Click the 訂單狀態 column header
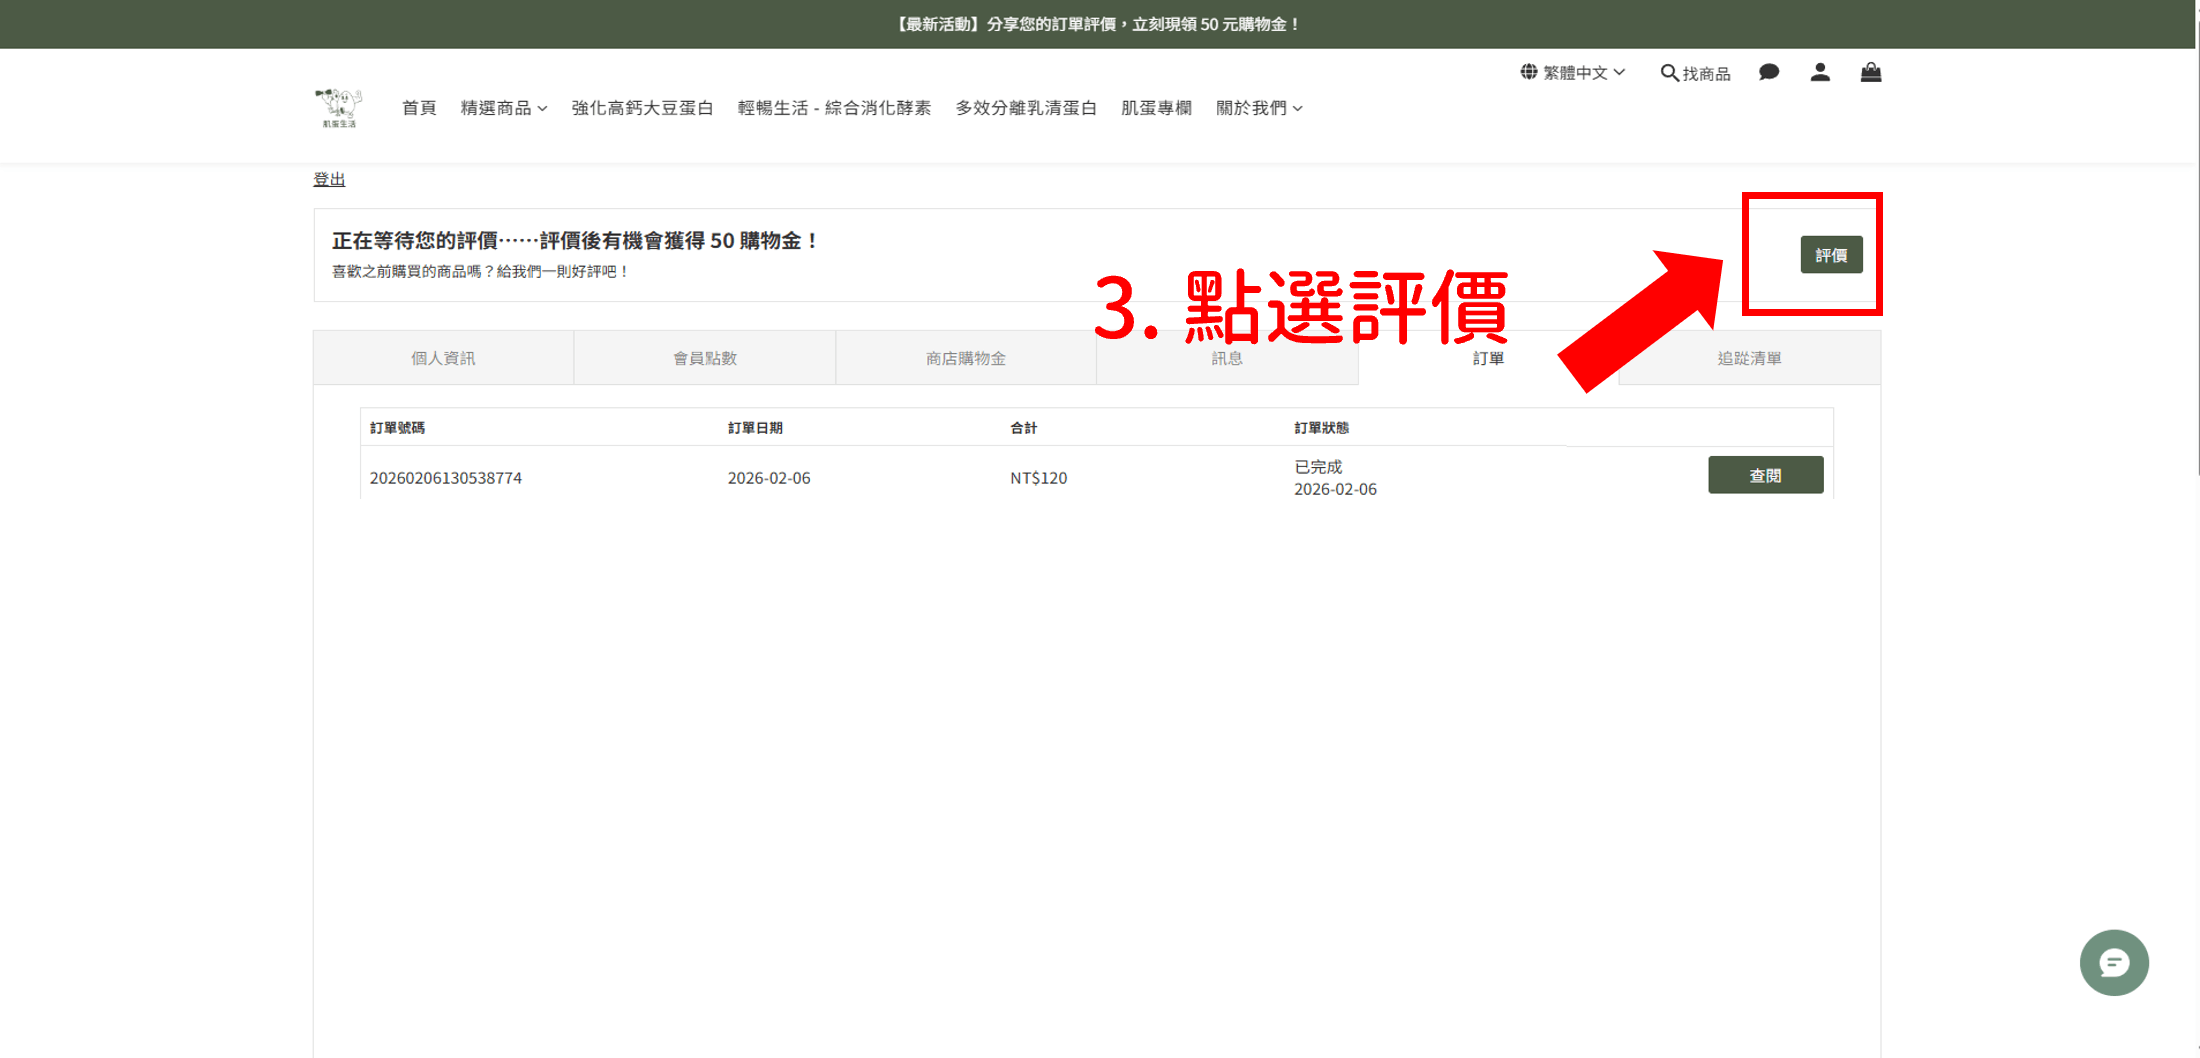Screen dimensions: 2200x1058 point(1321,428)
